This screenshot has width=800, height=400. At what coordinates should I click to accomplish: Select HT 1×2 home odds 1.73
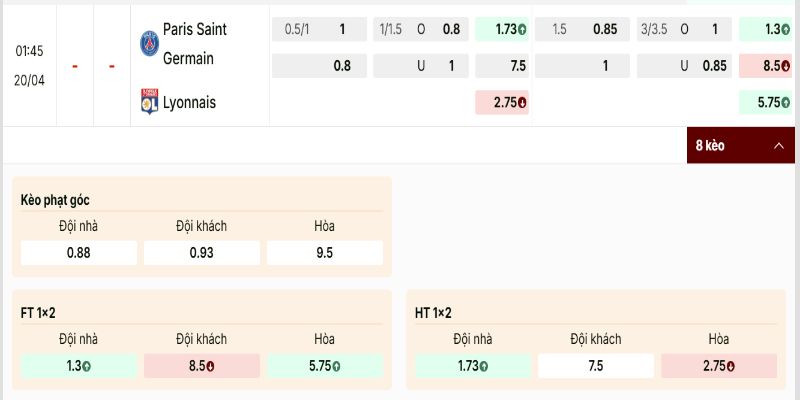472,366
